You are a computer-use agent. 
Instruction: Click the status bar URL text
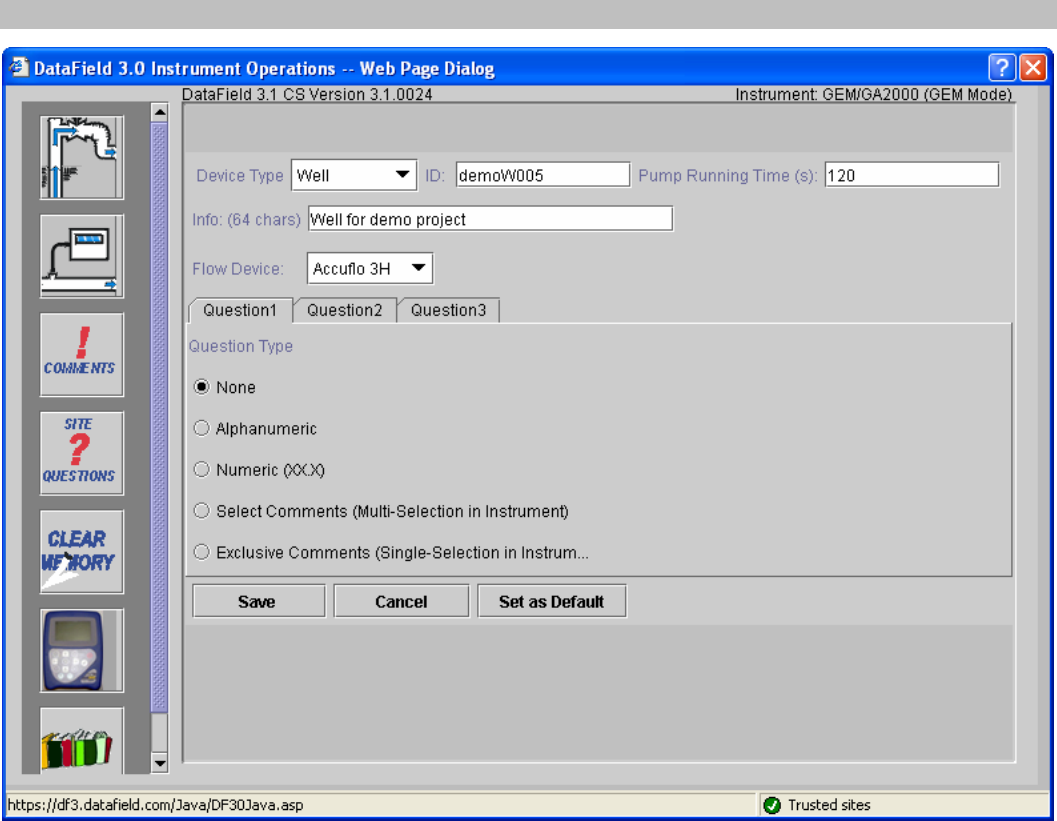click(155, 805)
